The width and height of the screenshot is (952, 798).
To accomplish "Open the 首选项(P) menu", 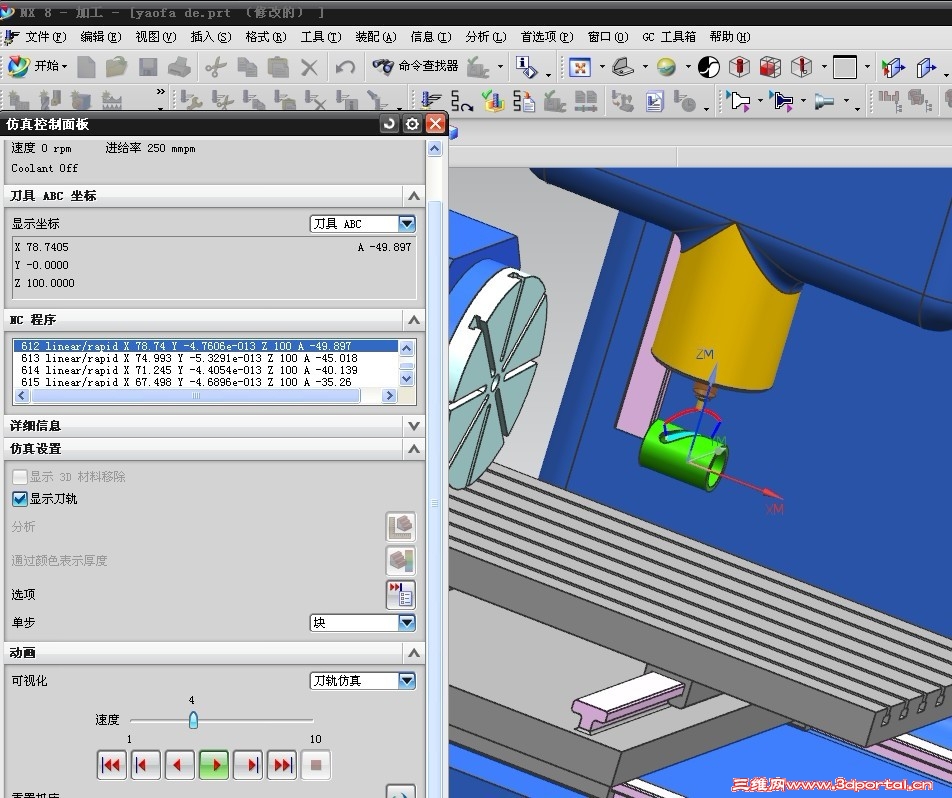I will pyautogui.click(x=547, y=37).
